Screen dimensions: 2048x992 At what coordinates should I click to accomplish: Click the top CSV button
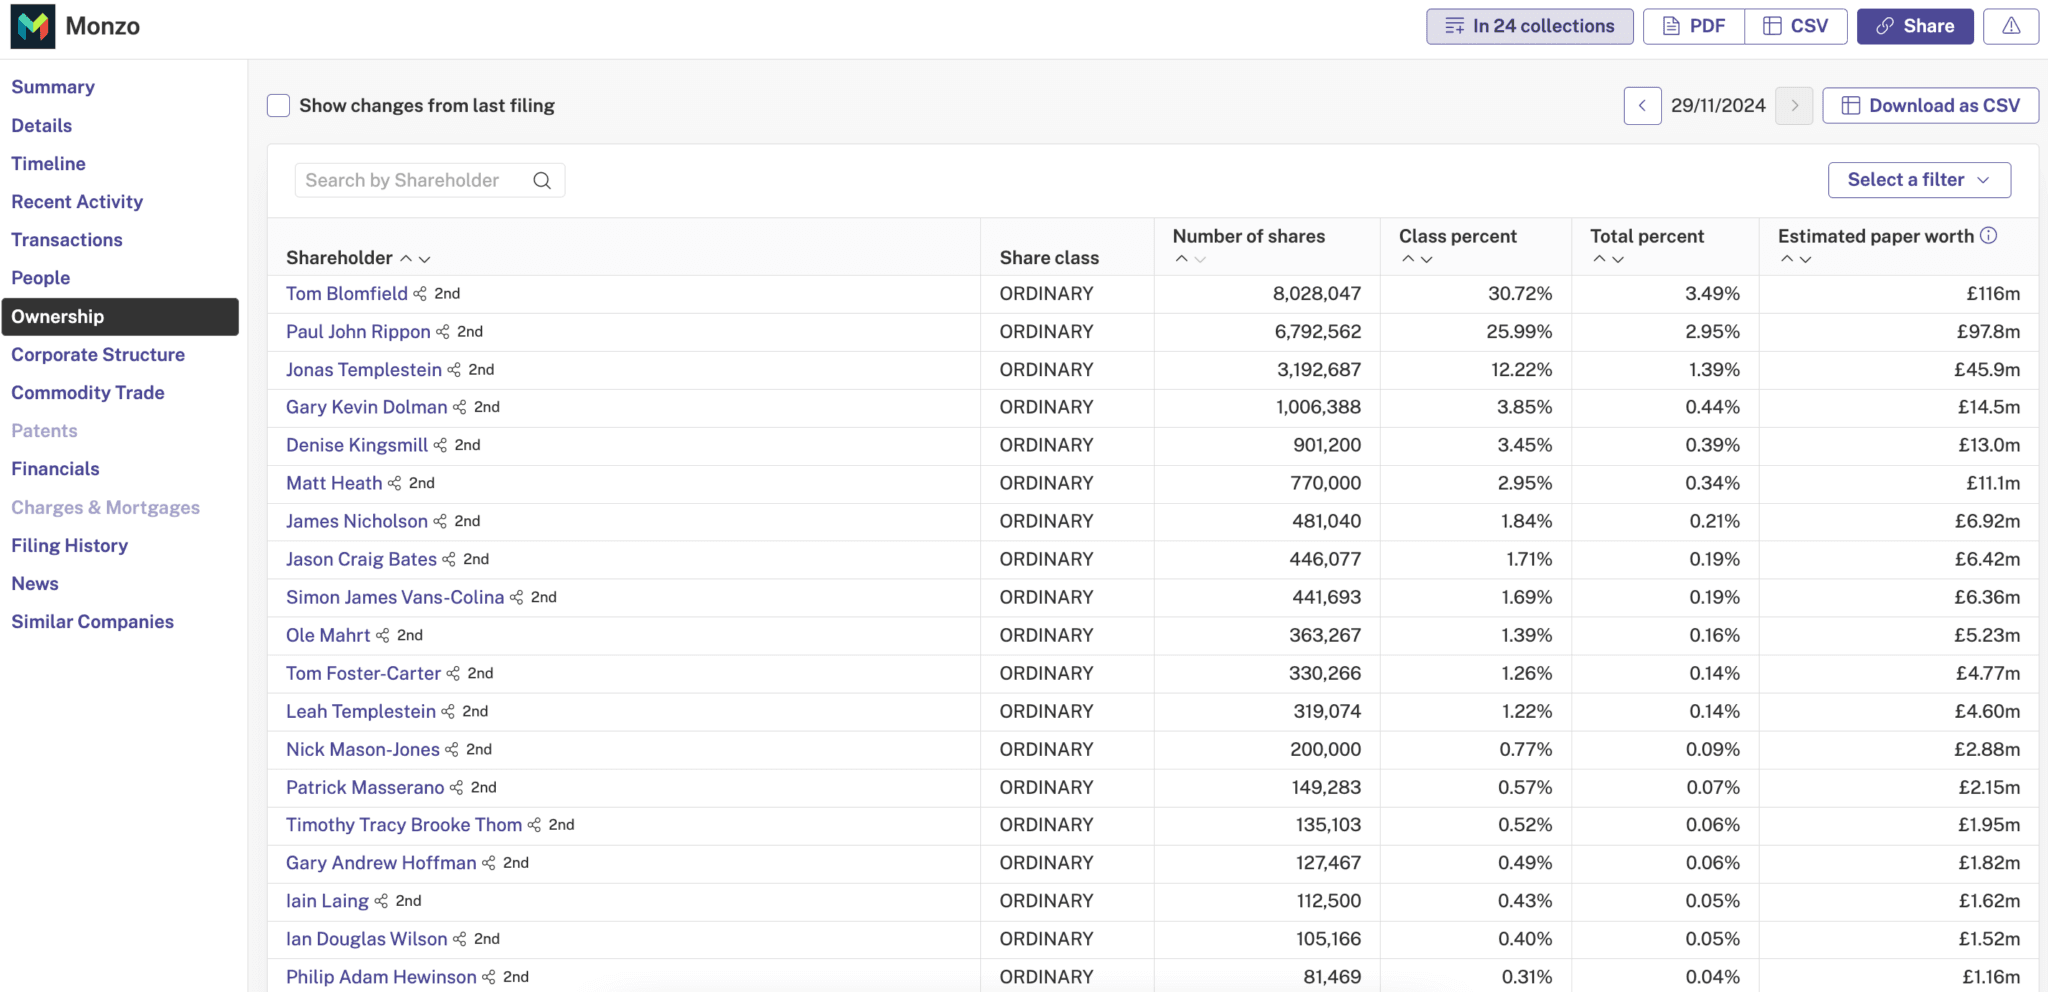pyautogui.click(x=1796, y=26)
